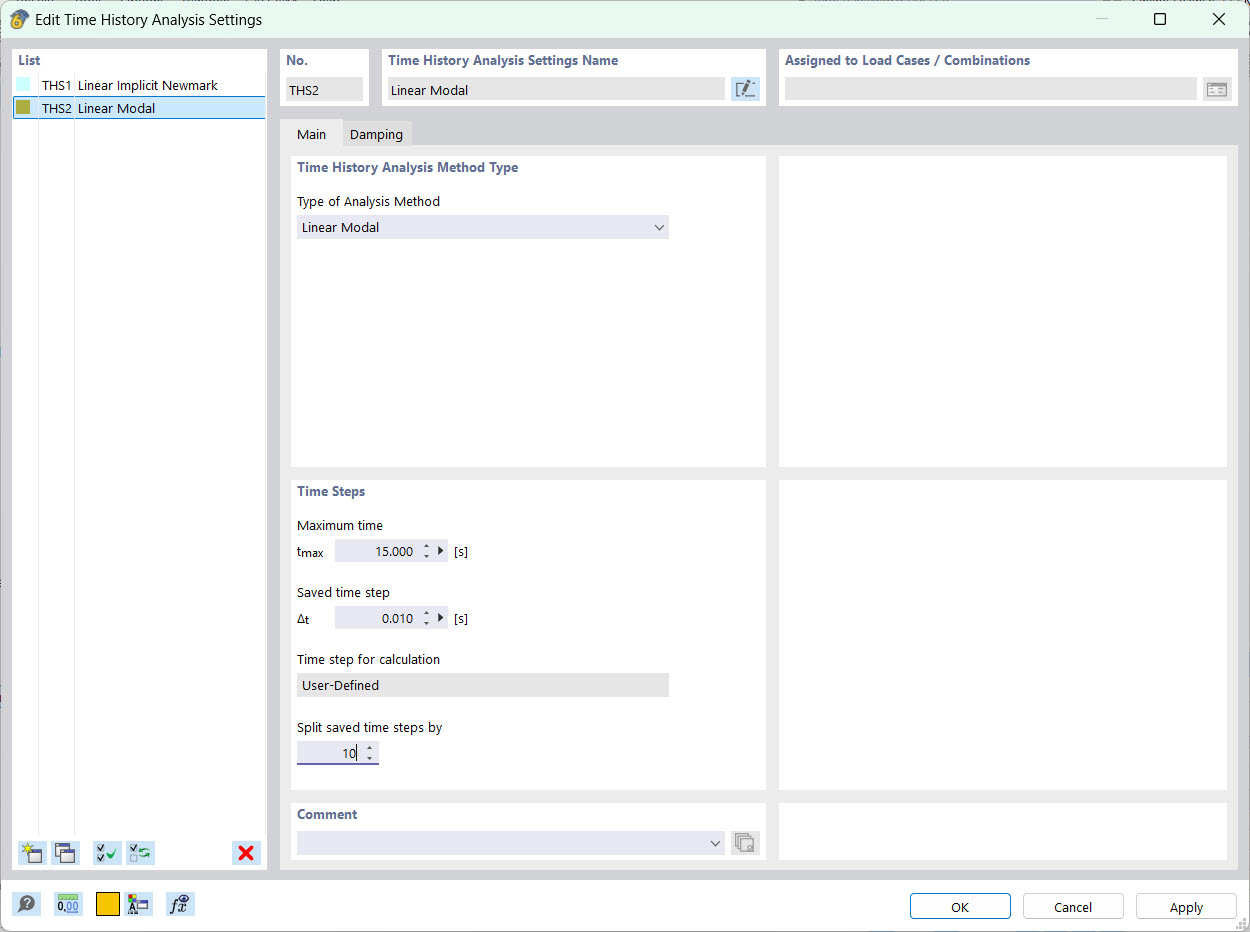
Task: Select all settings in the list
Action: (x=106, y=852)
